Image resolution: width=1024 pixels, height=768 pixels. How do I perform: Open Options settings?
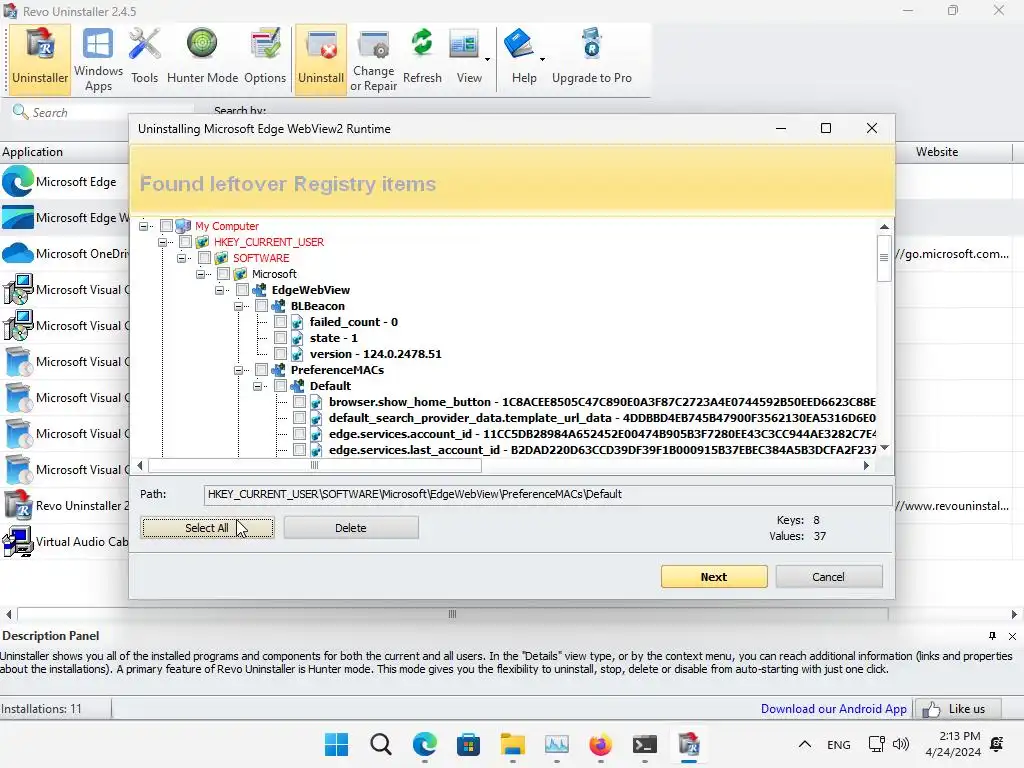pyautogui.click(x=265, y=59)
